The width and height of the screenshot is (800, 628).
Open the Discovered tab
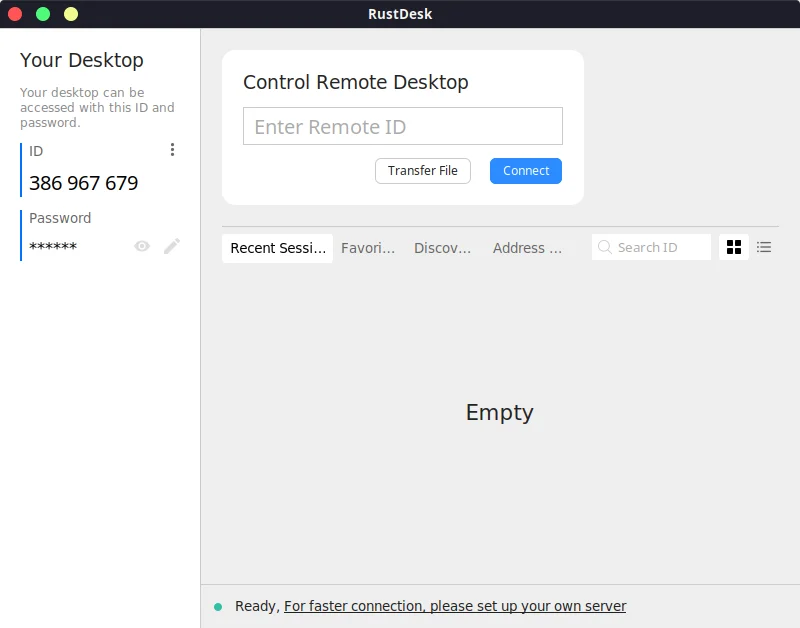(442, 248)
